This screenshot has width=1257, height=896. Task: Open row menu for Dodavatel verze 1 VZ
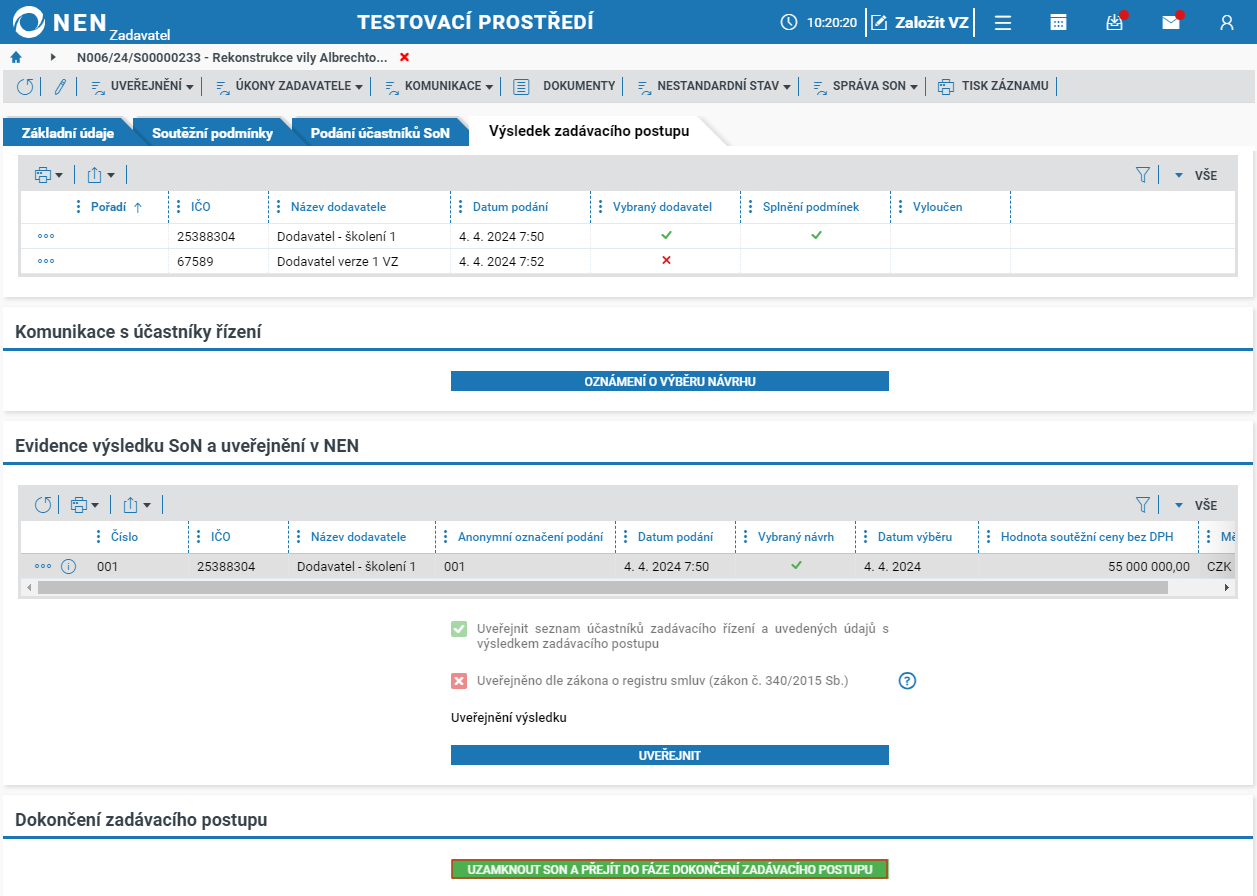[46, 261]
